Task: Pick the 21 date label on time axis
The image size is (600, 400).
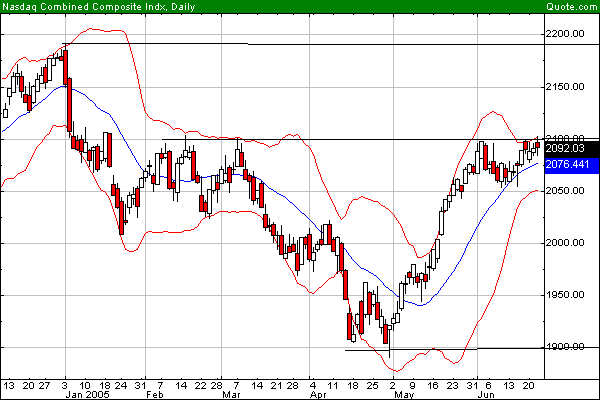Action: [x=276, y=385]
